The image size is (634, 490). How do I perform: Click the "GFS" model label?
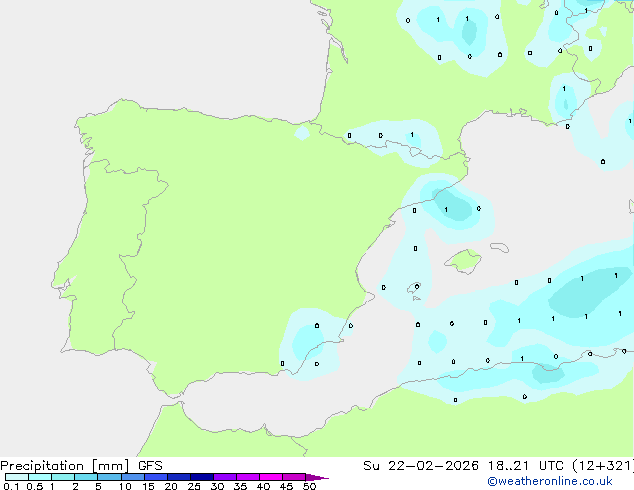pos(150,466)
